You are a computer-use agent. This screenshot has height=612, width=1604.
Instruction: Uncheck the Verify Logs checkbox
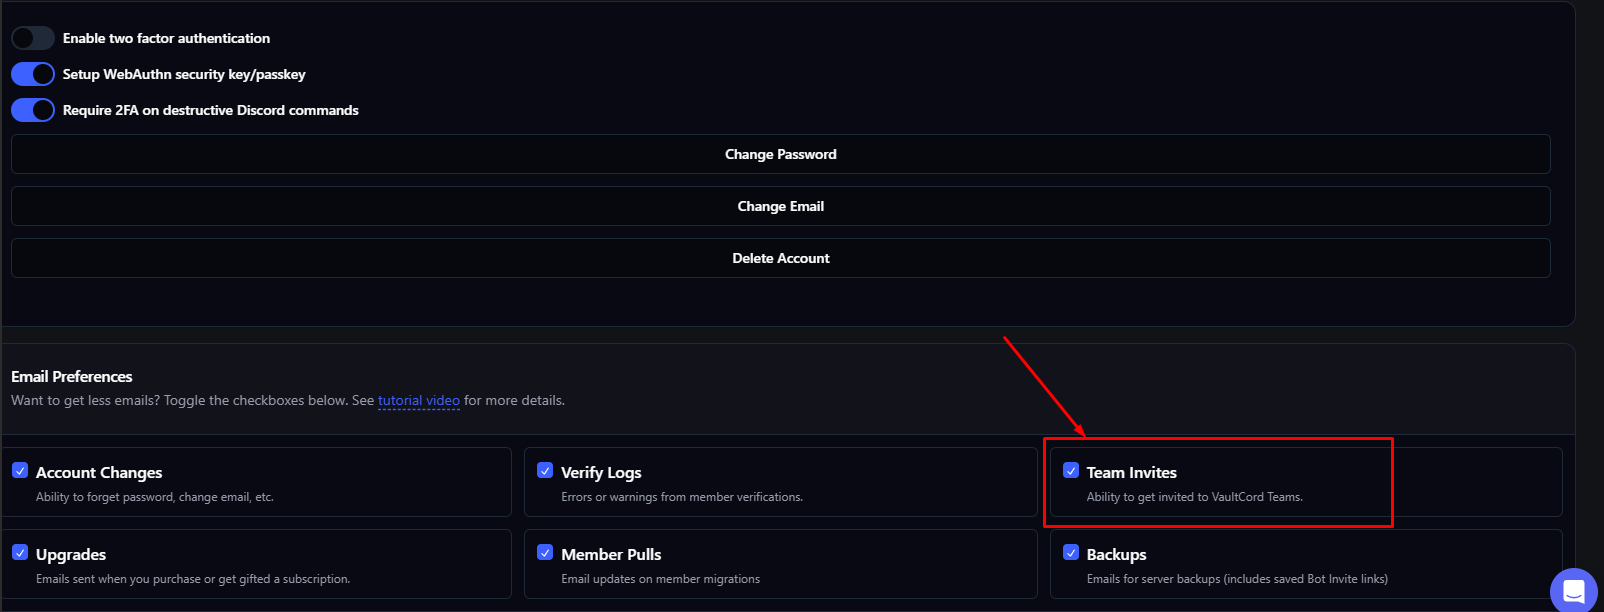(x=545, y=470)
